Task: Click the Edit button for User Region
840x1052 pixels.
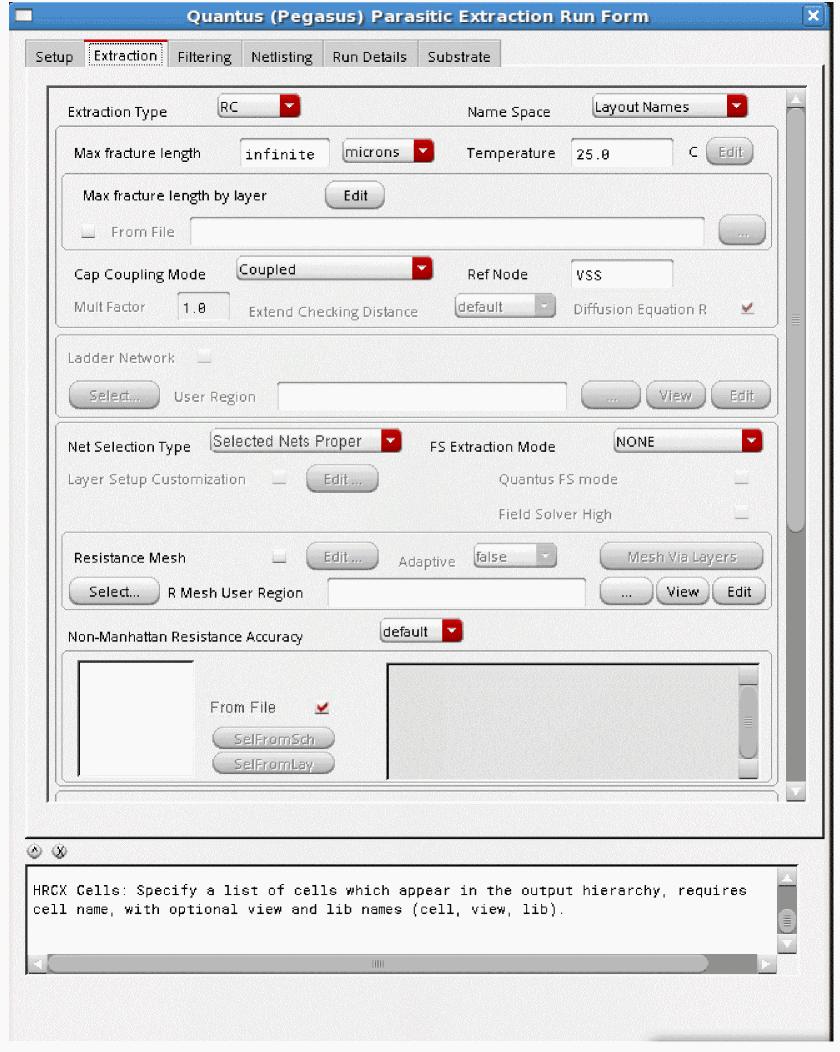Action: (741, 396)
